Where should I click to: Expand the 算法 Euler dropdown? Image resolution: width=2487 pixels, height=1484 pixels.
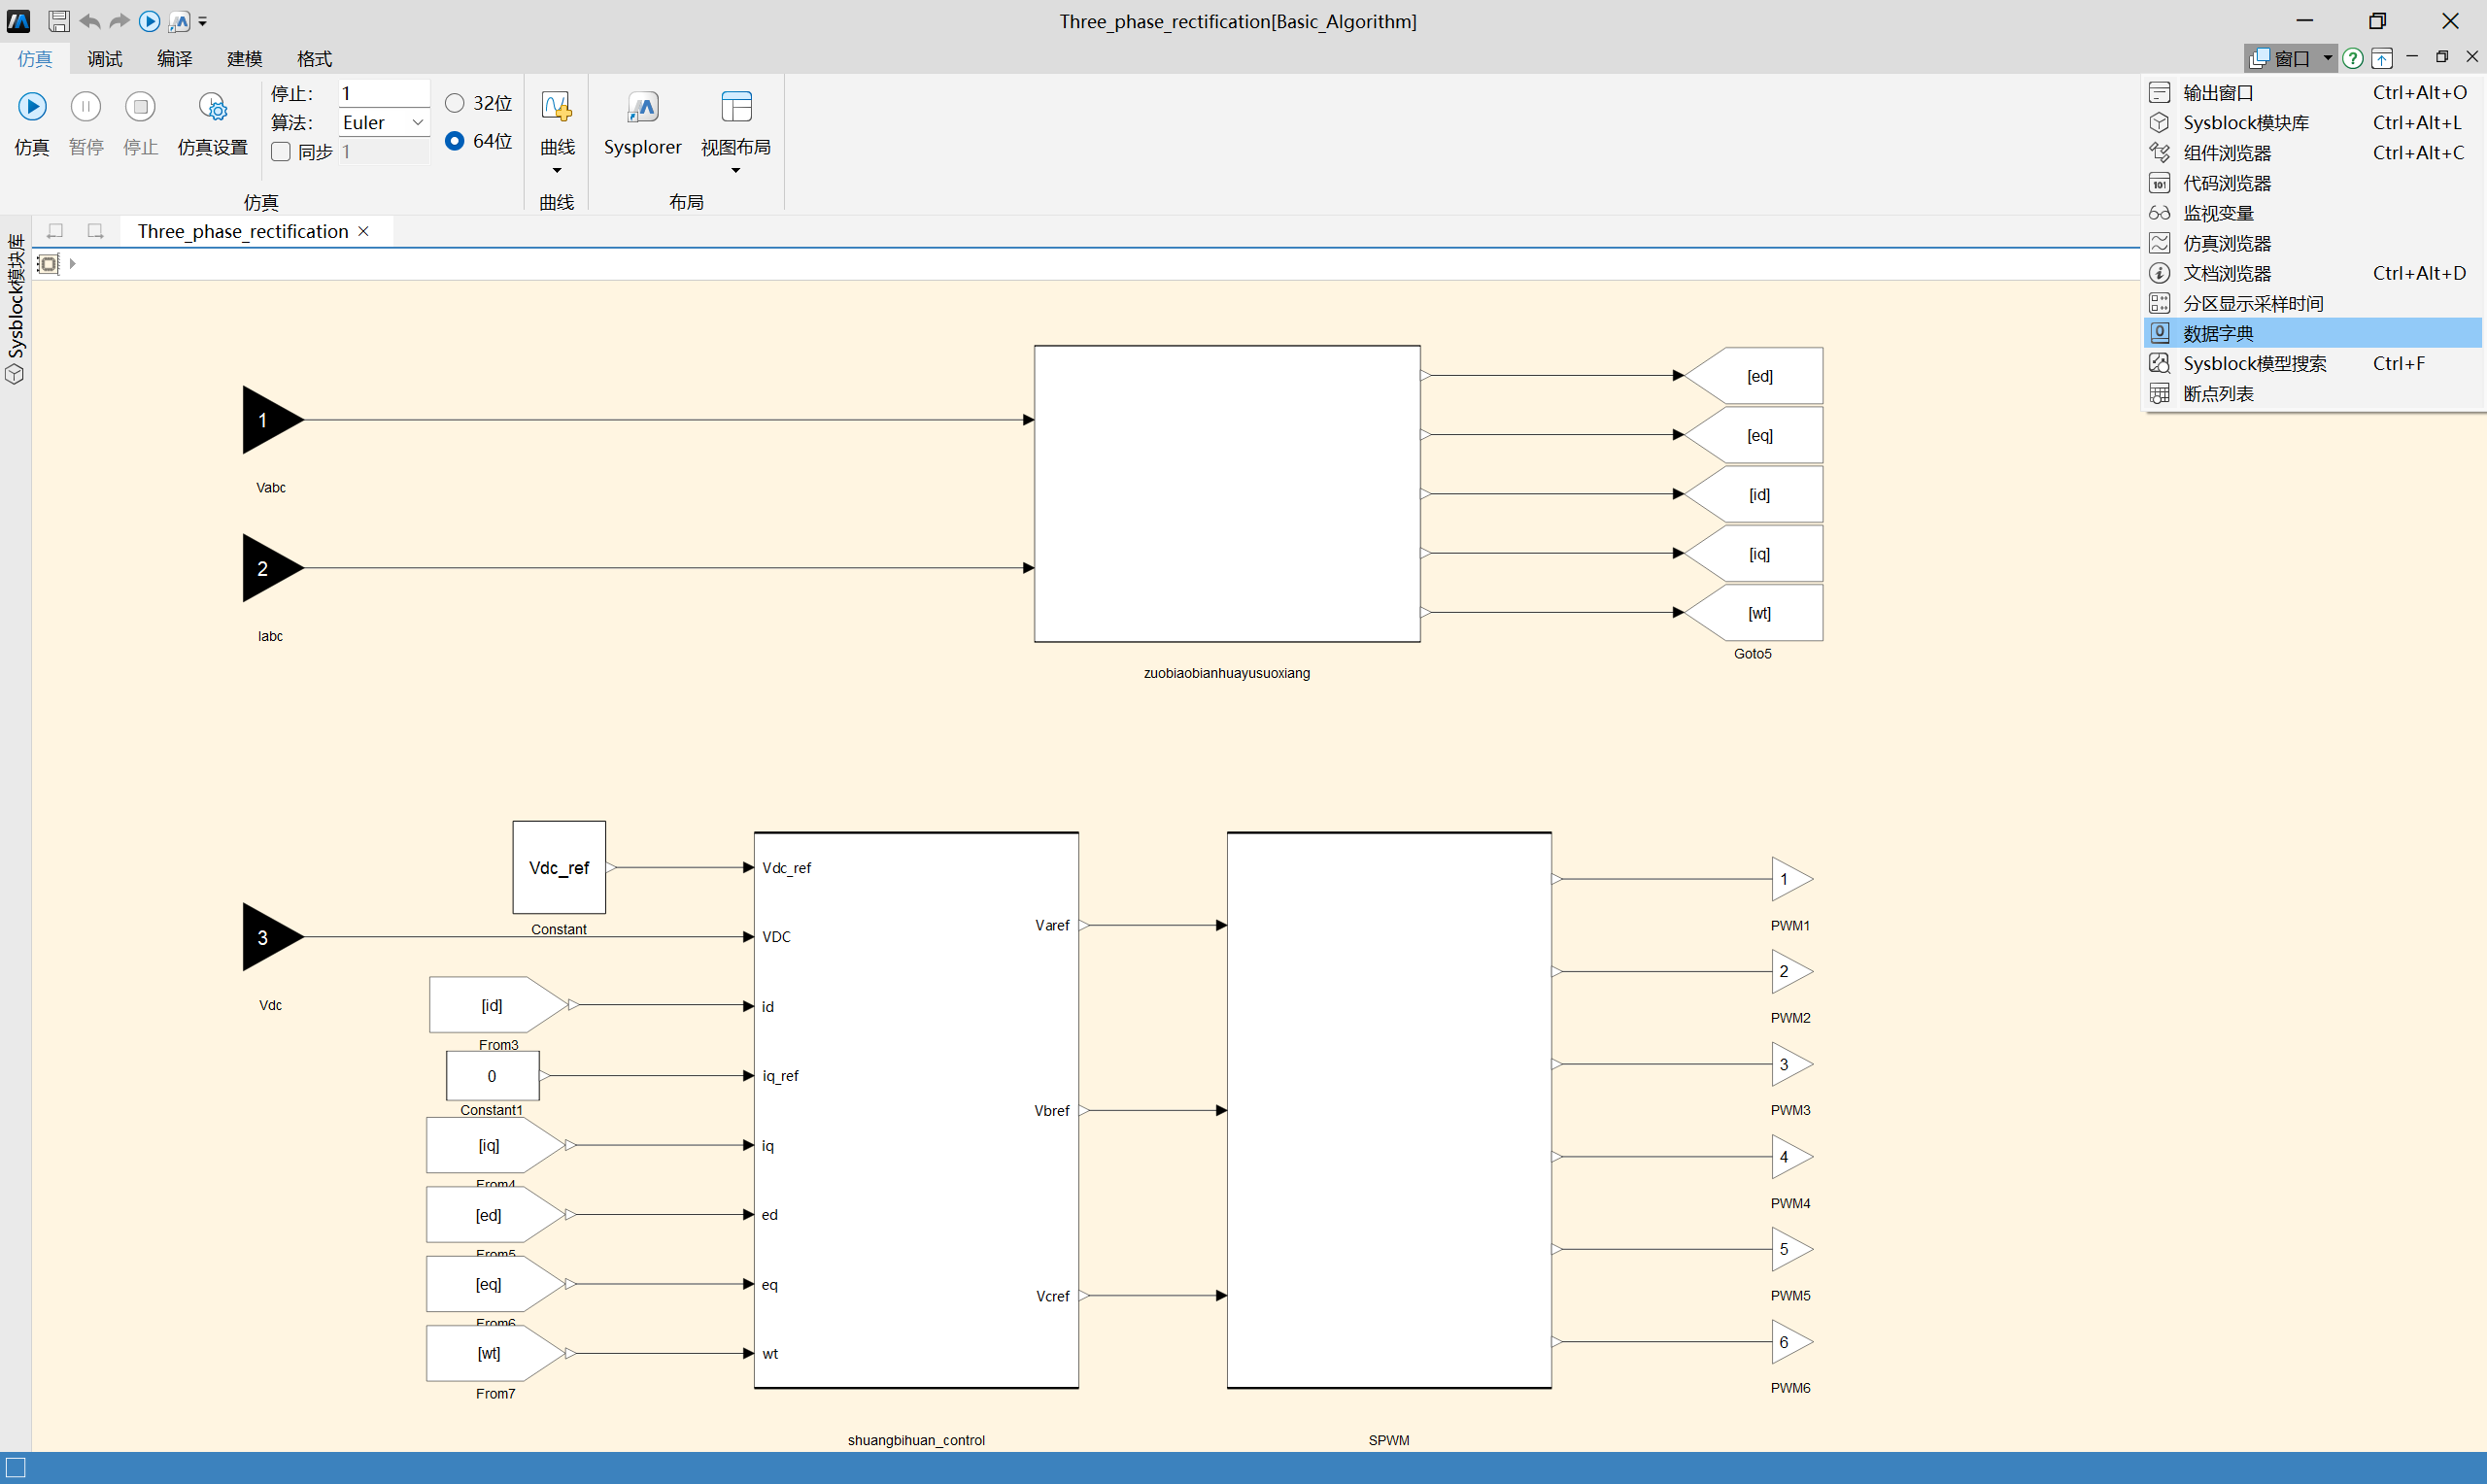click(384, 122)
